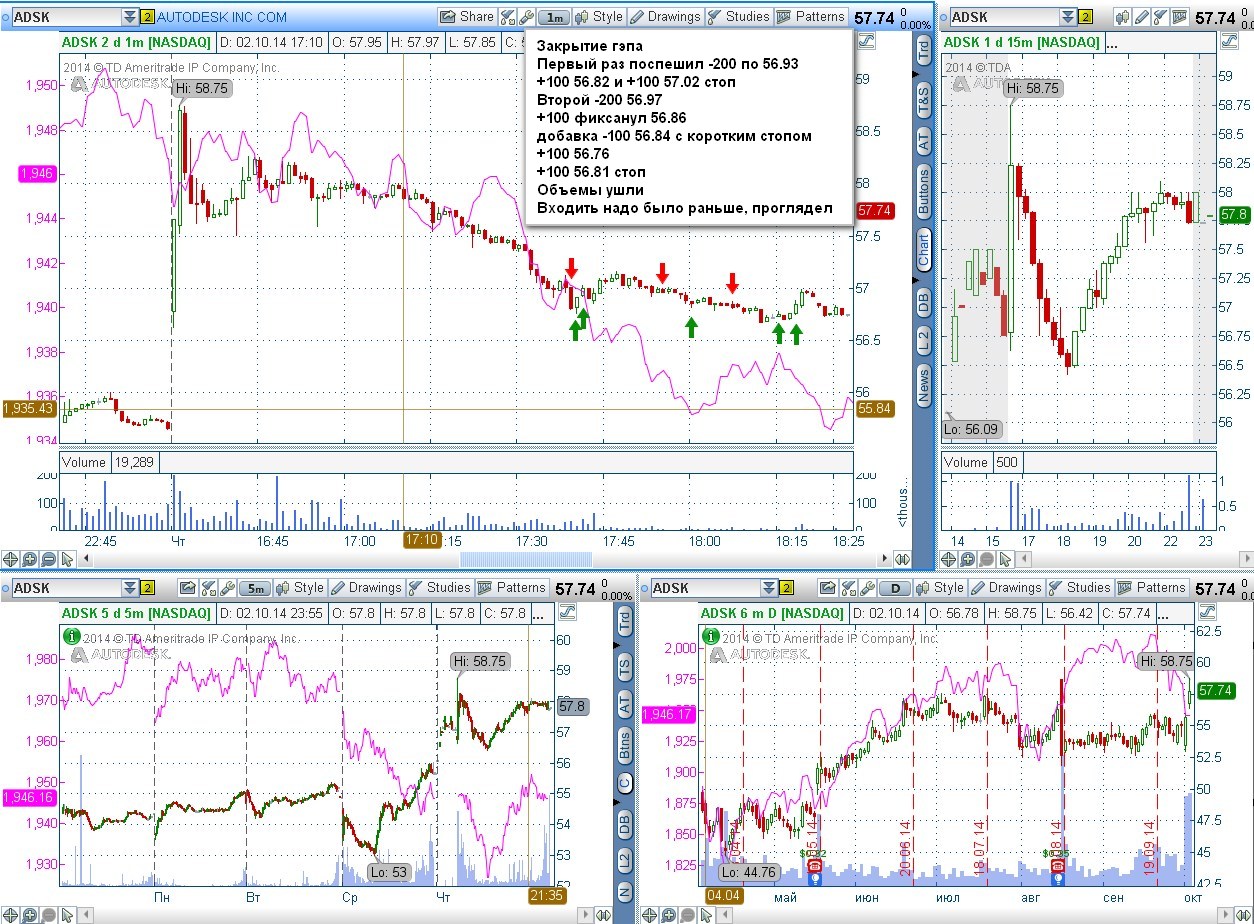Screen dimensions: 1254x924
Task: Open Drawings menu in 1m chart
Action: pos(665,16)
